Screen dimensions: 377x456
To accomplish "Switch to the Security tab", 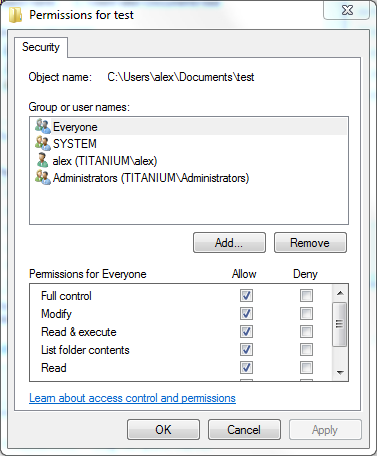I will tap(41, 47).
